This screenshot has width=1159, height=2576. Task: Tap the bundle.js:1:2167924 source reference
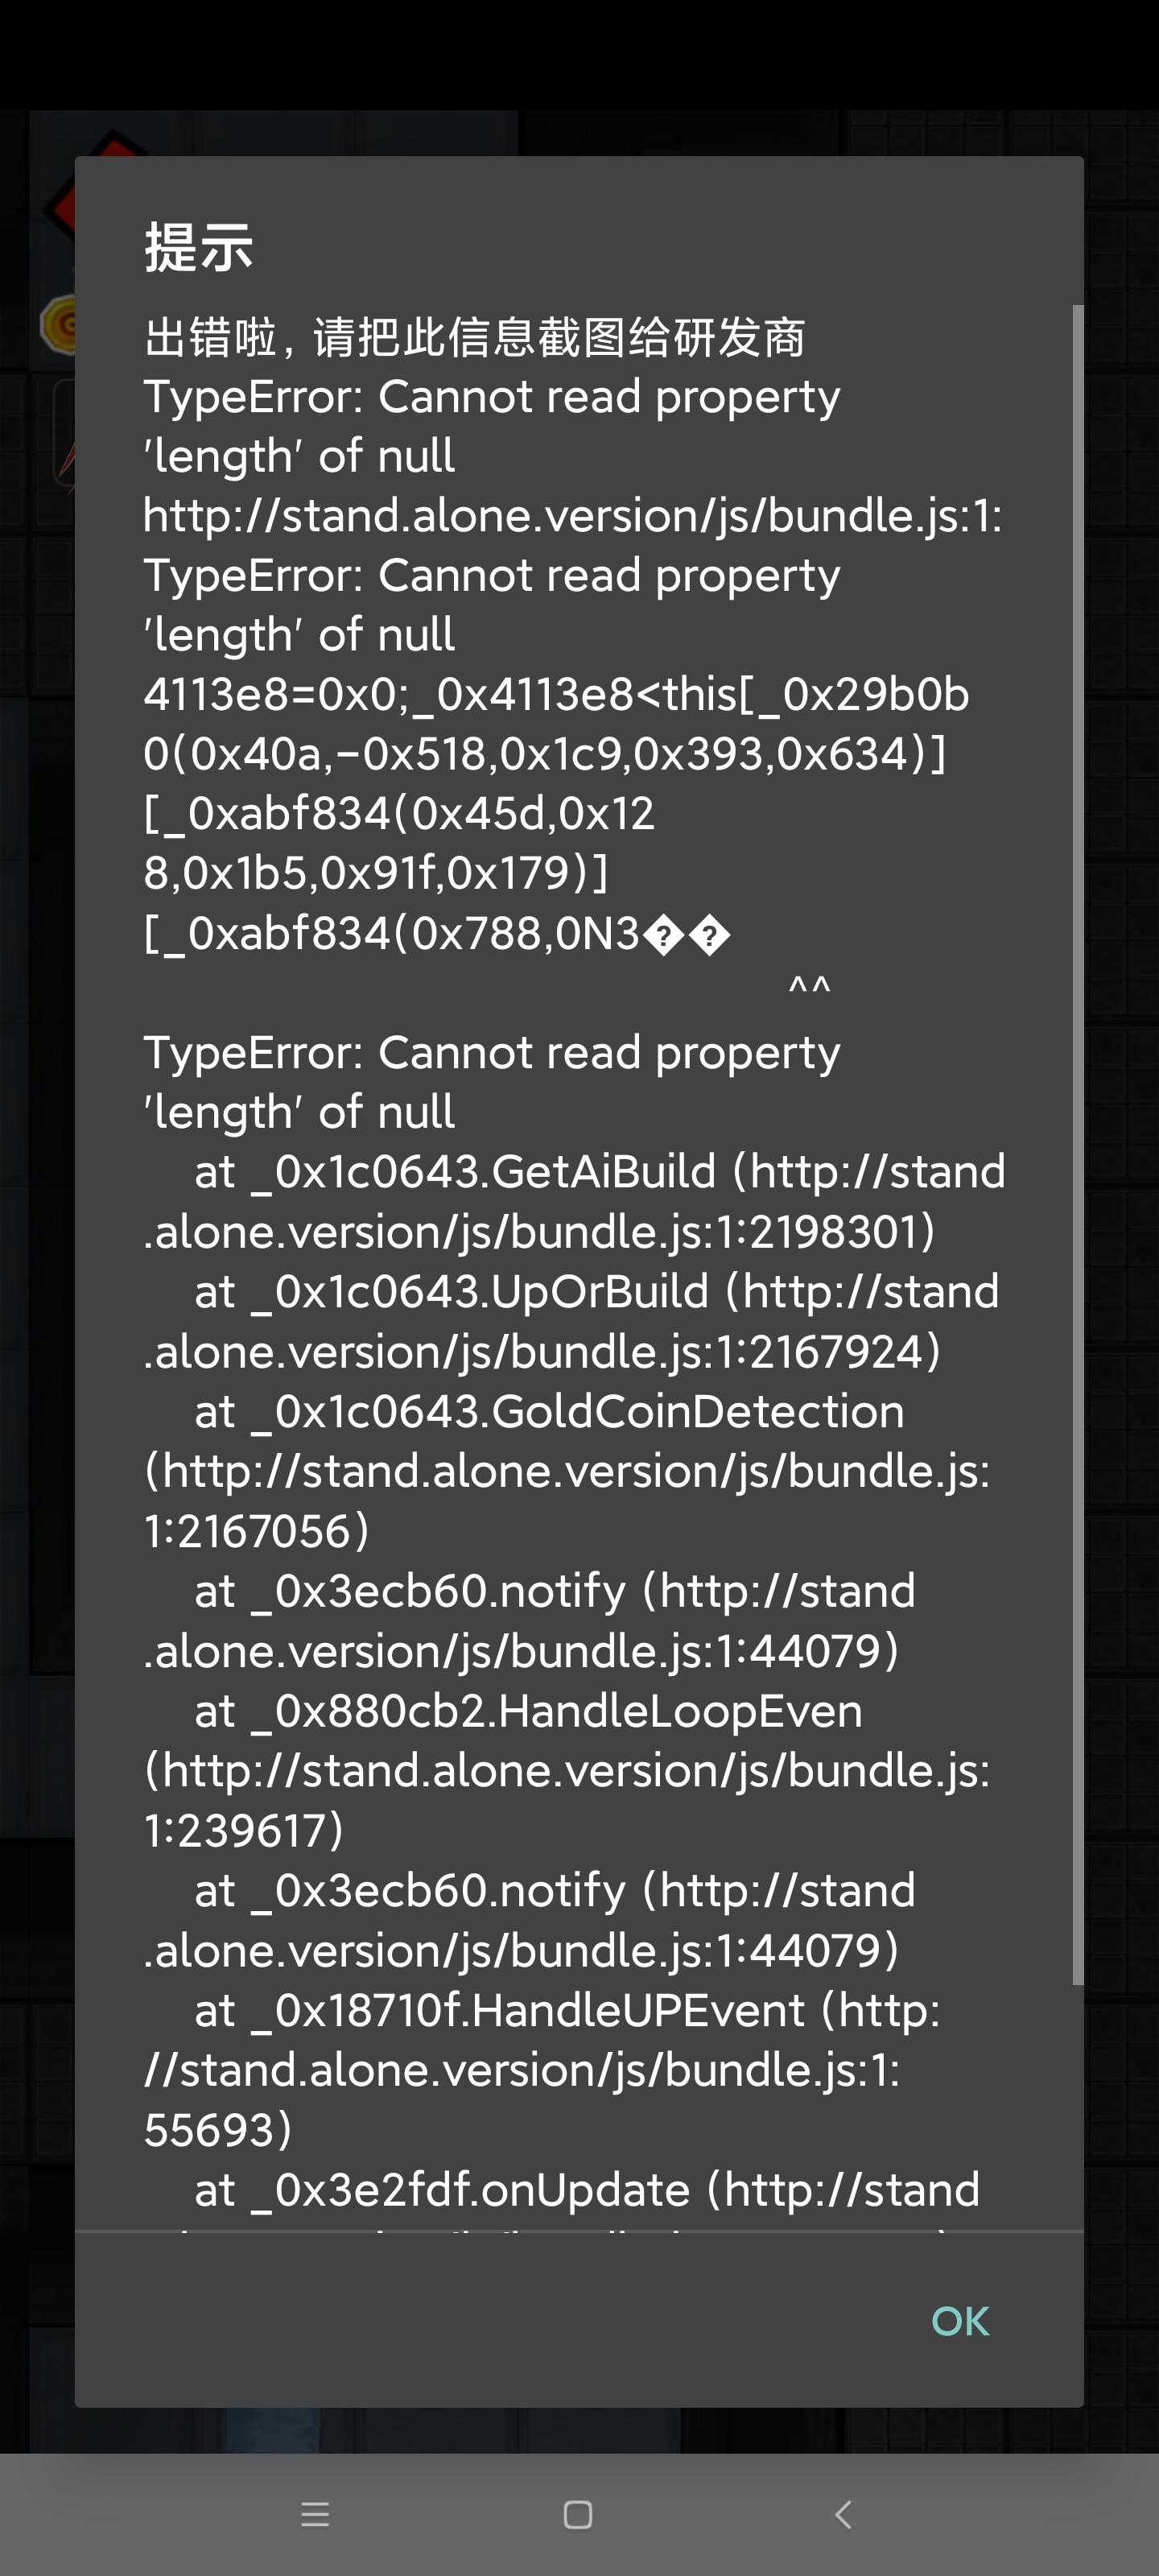point(543,1352)
